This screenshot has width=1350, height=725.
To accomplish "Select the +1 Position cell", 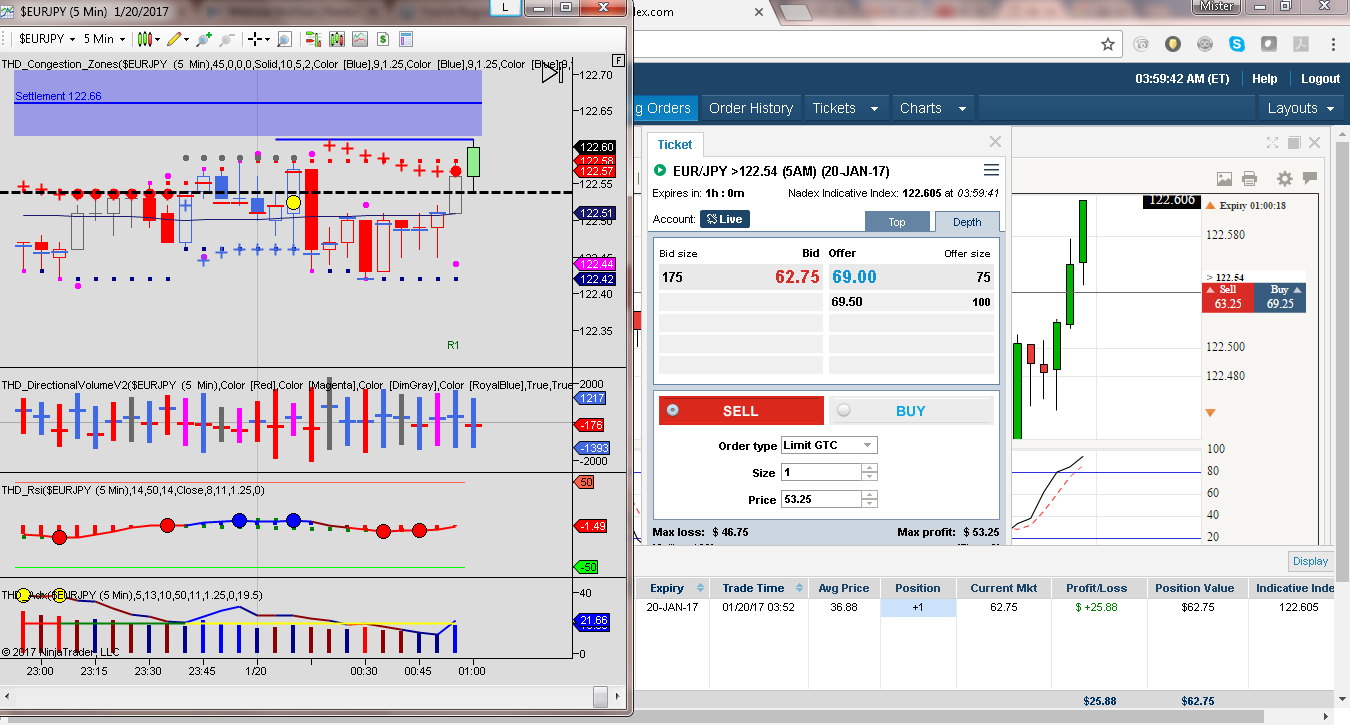I will click(x=918, y=607).
